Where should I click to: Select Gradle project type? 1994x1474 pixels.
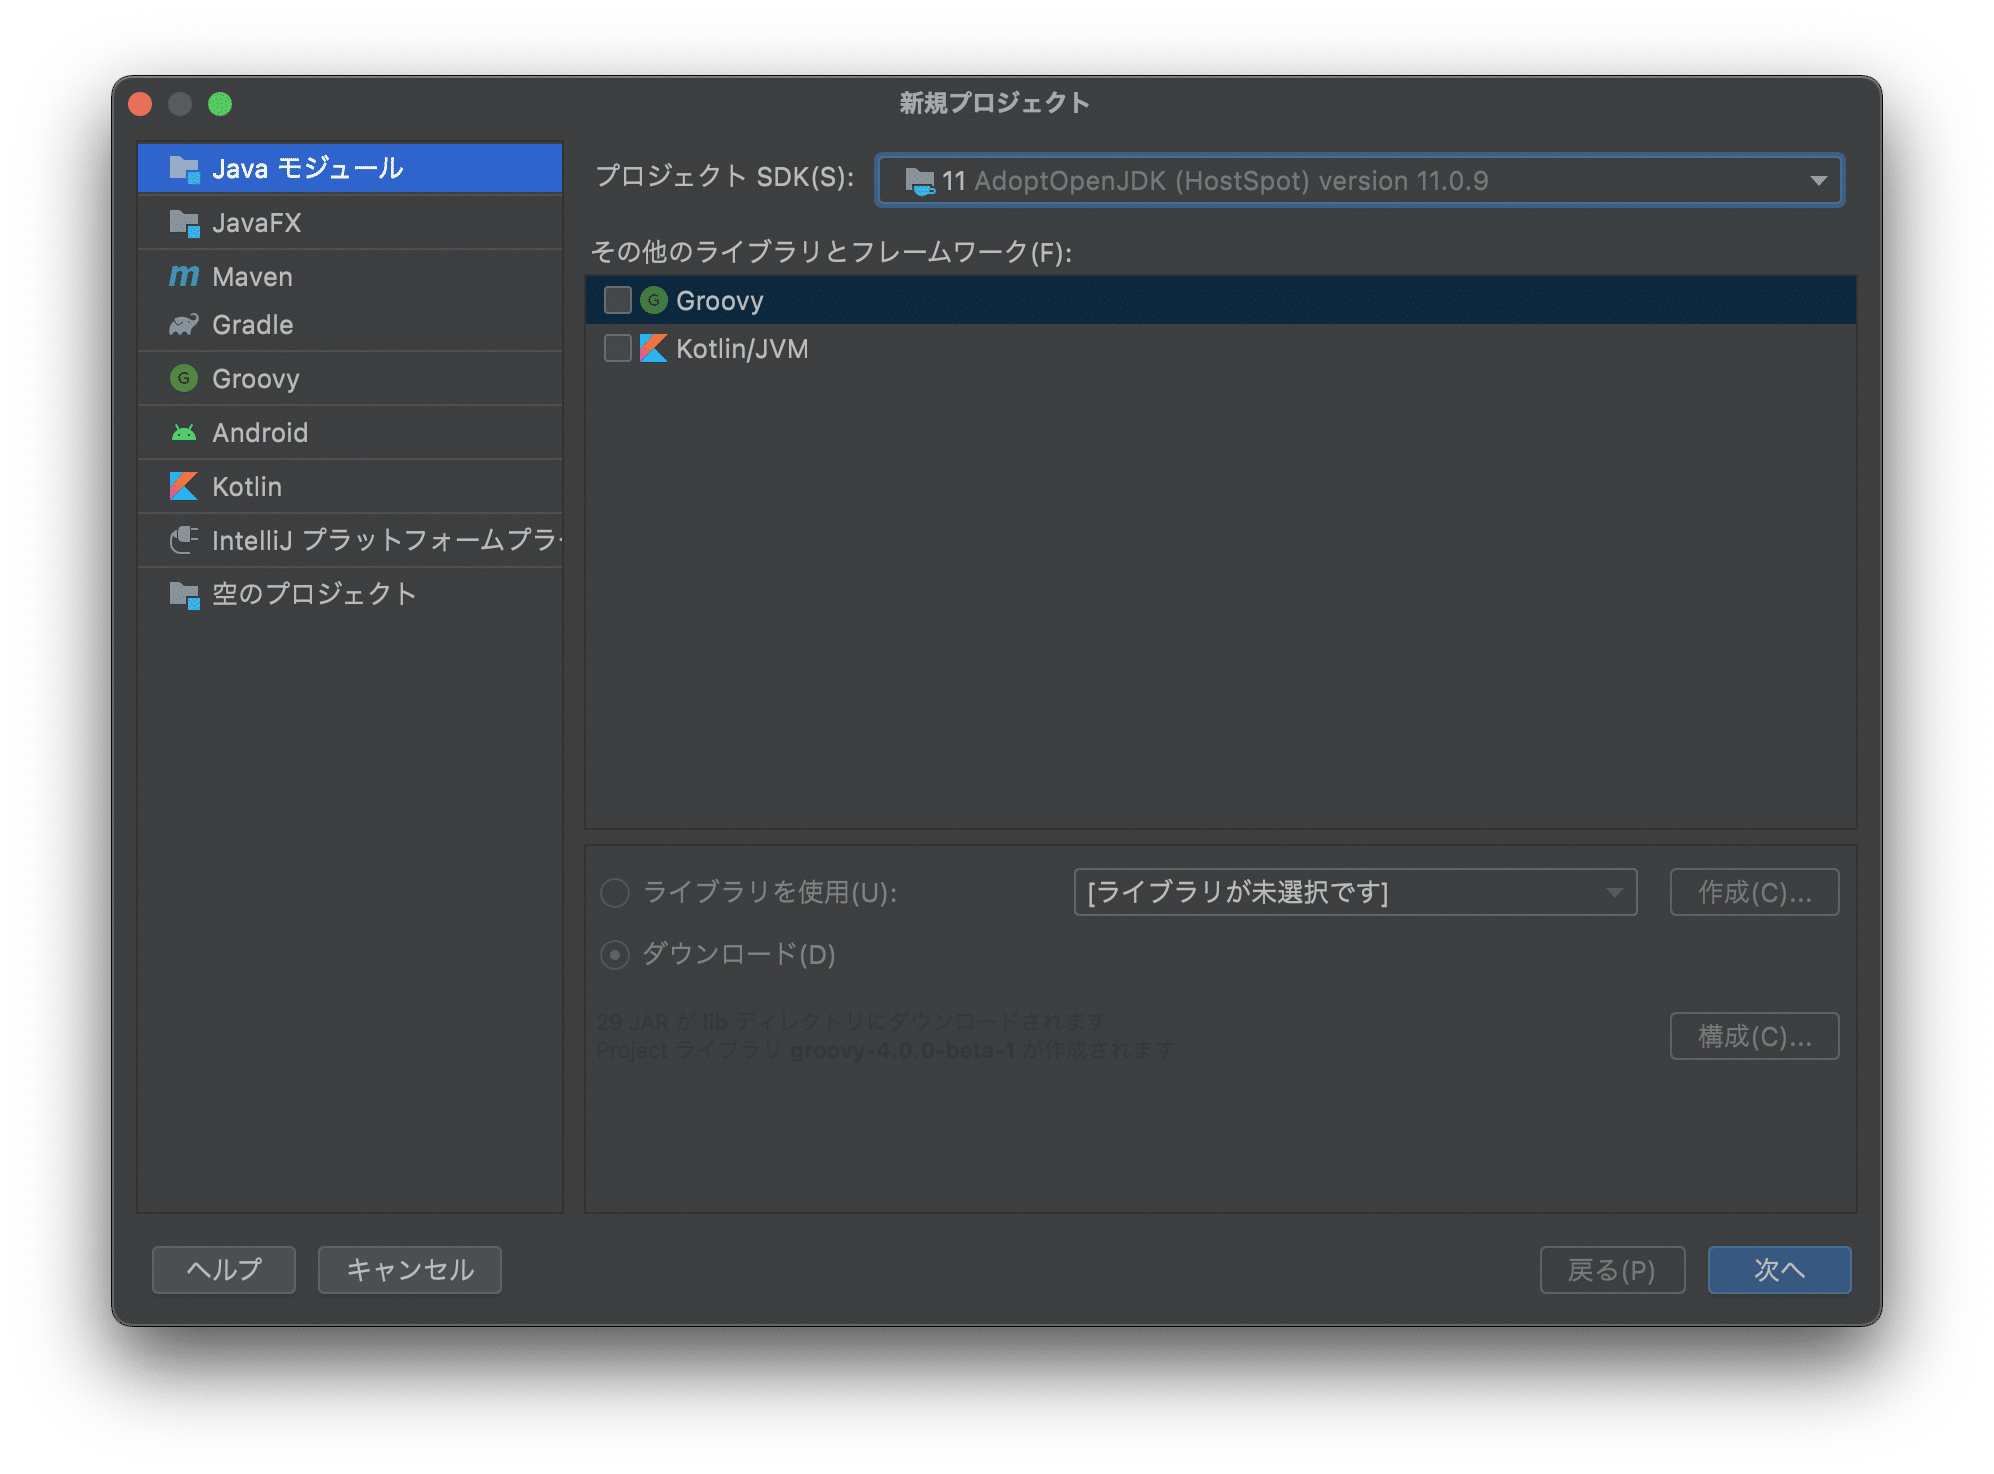coord(350,325)
